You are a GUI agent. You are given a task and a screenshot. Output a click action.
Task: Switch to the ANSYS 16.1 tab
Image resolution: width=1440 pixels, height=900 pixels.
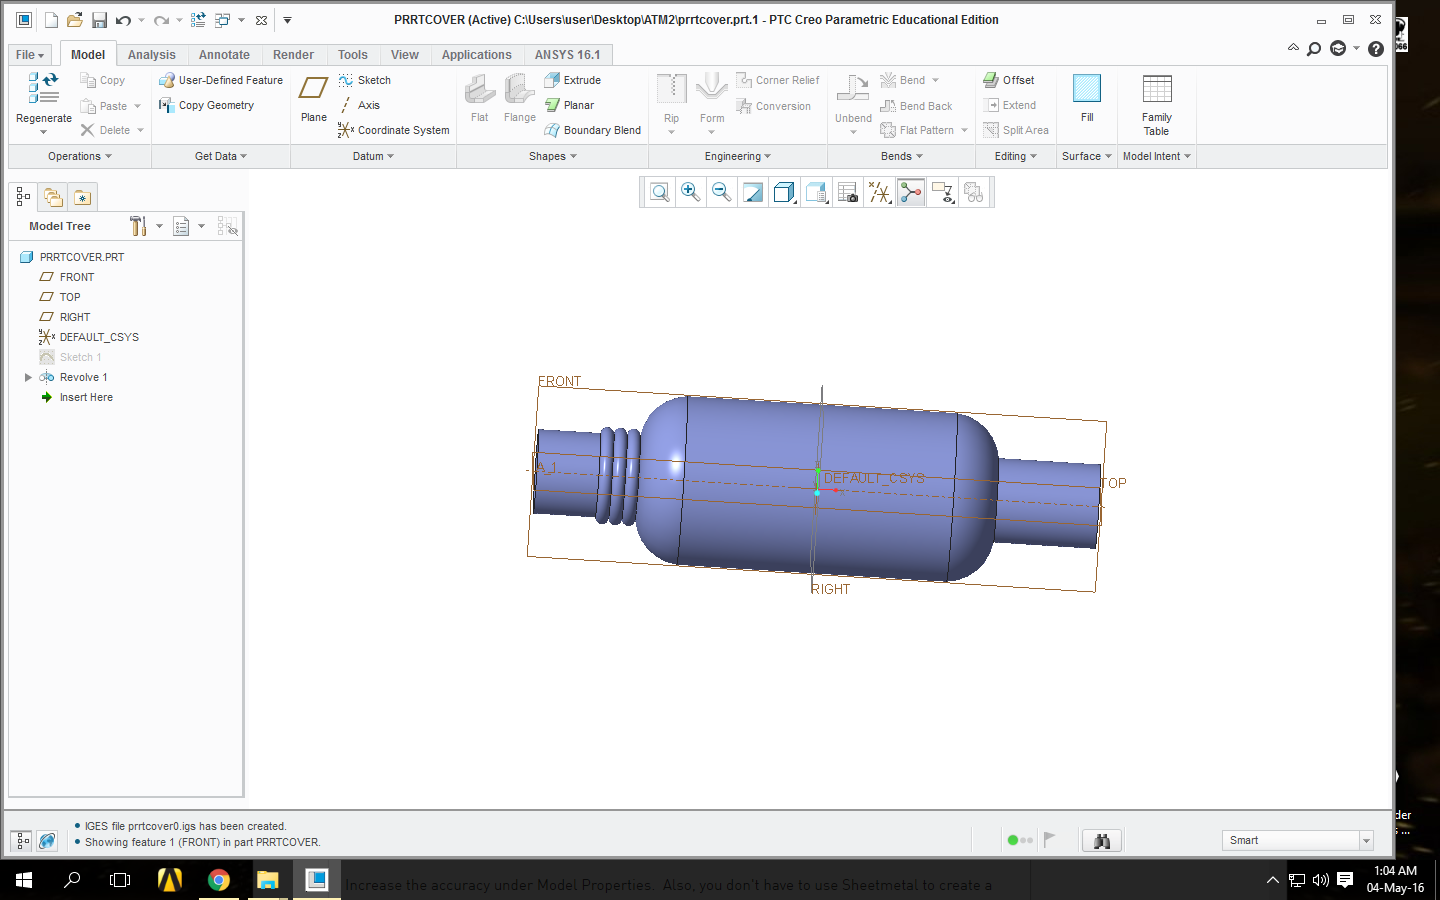pos(567,55)
